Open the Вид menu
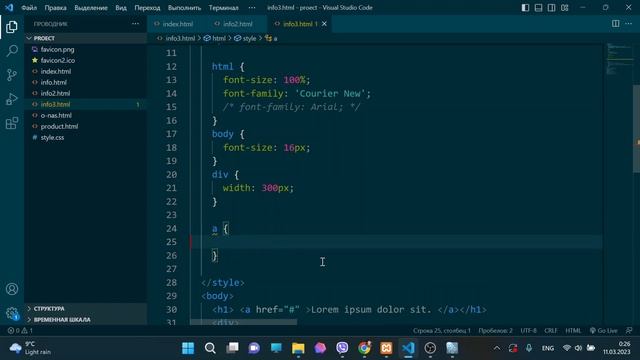The height and width of the screenshot is (360, 640). (x=121, y=7)
